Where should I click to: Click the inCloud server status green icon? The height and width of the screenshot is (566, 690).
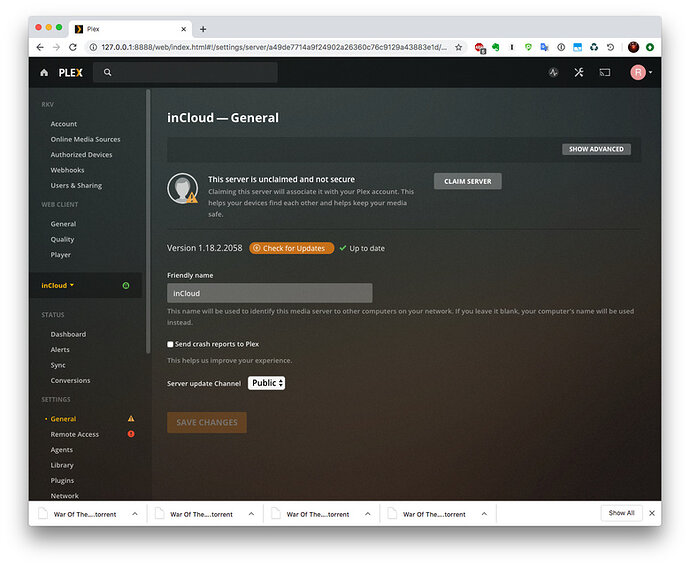click(126, 286)
